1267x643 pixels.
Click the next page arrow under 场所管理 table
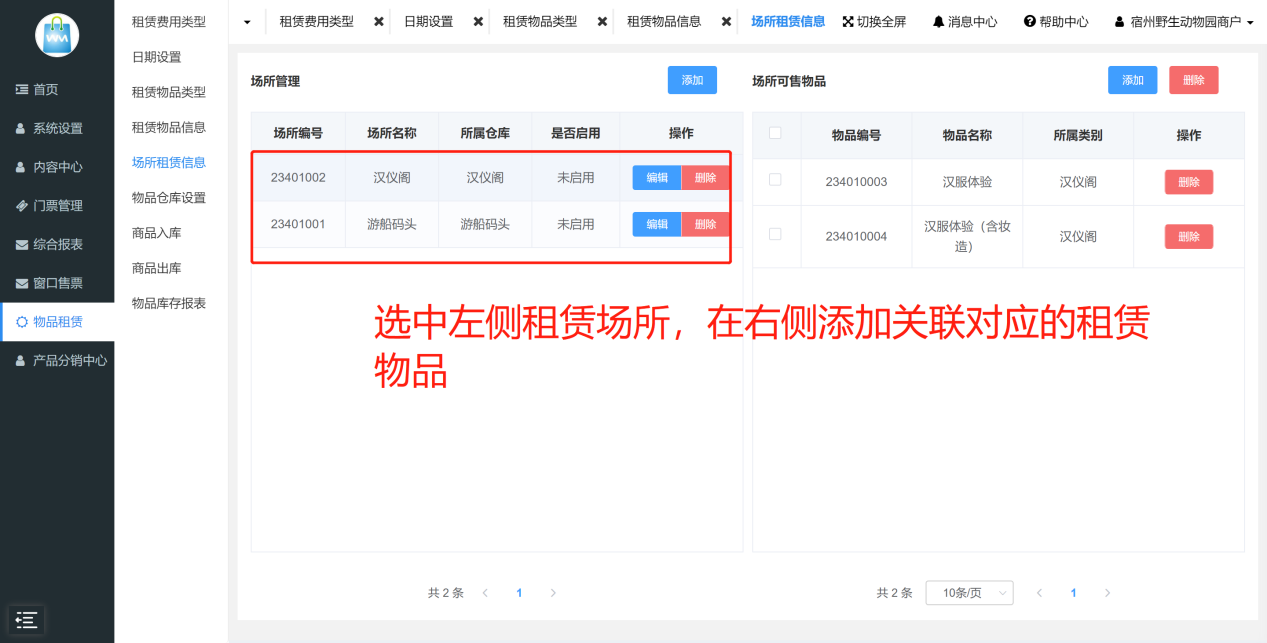(553, 593)
